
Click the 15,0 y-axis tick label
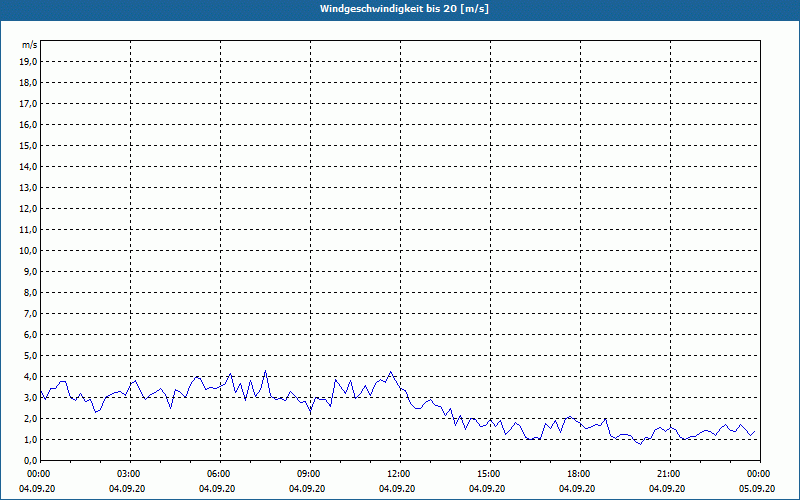pyautogui.click(x=29, y=145)
